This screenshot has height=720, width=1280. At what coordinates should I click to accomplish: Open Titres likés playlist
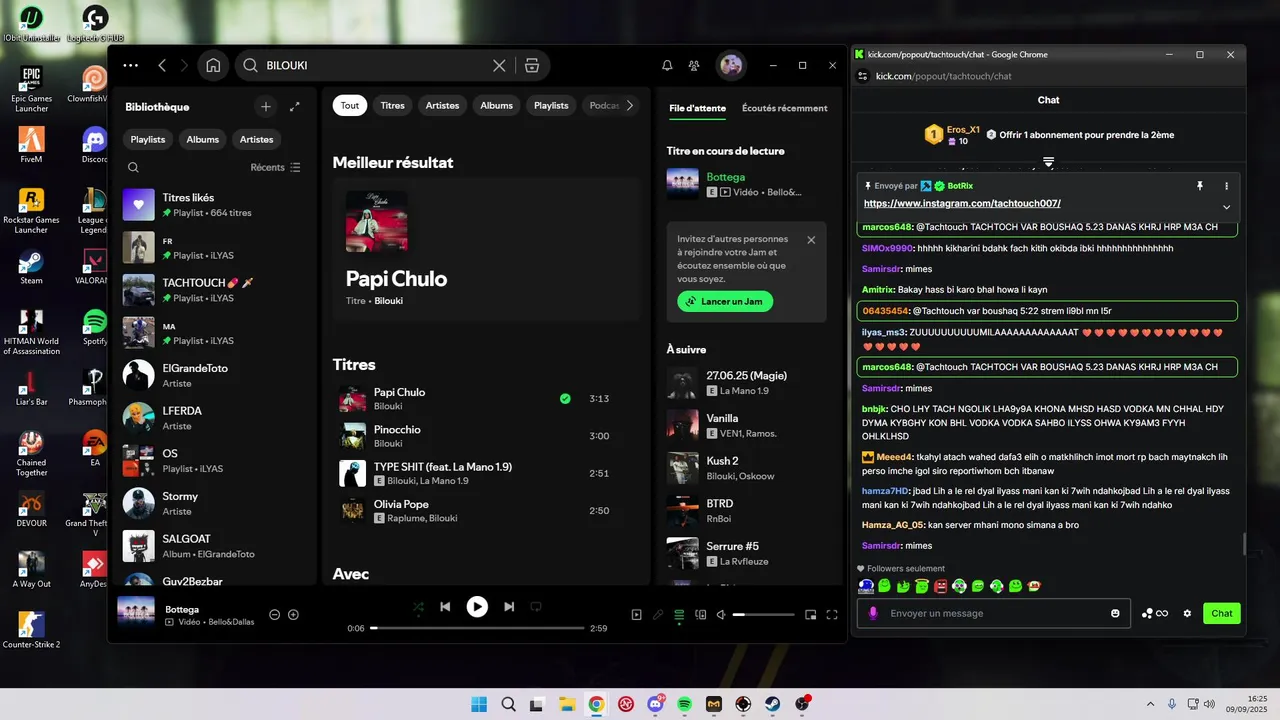(x=213, y=205)
